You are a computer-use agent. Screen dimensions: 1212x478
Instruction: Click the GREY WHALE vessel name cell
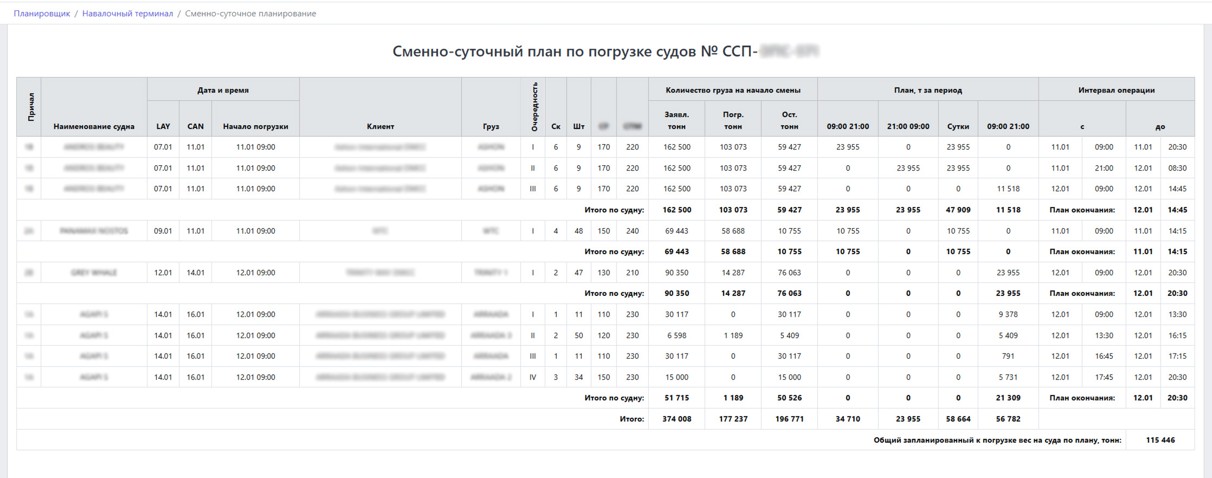pos(94,272)
